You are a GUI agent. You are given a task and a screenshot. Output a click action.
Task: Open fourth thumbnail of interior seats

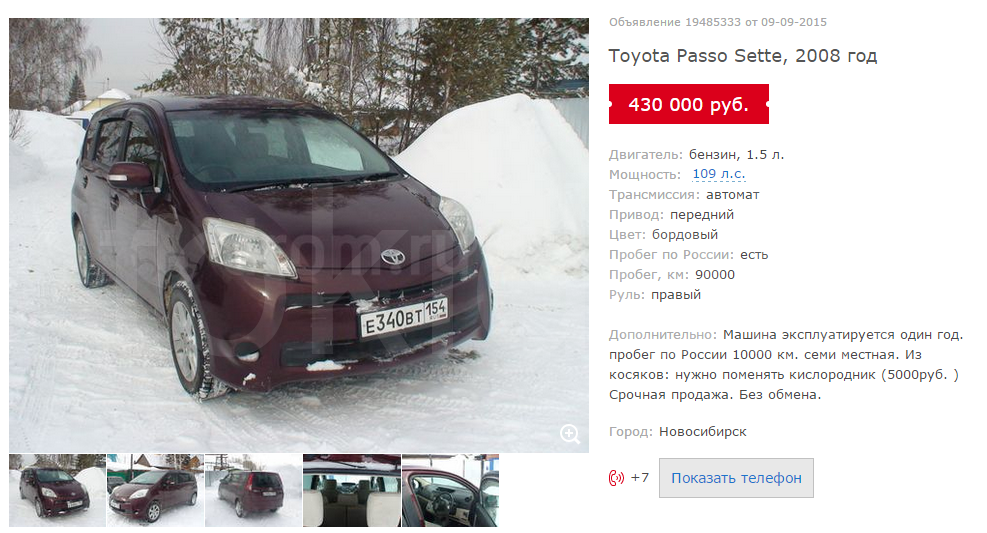coord(352,490)
